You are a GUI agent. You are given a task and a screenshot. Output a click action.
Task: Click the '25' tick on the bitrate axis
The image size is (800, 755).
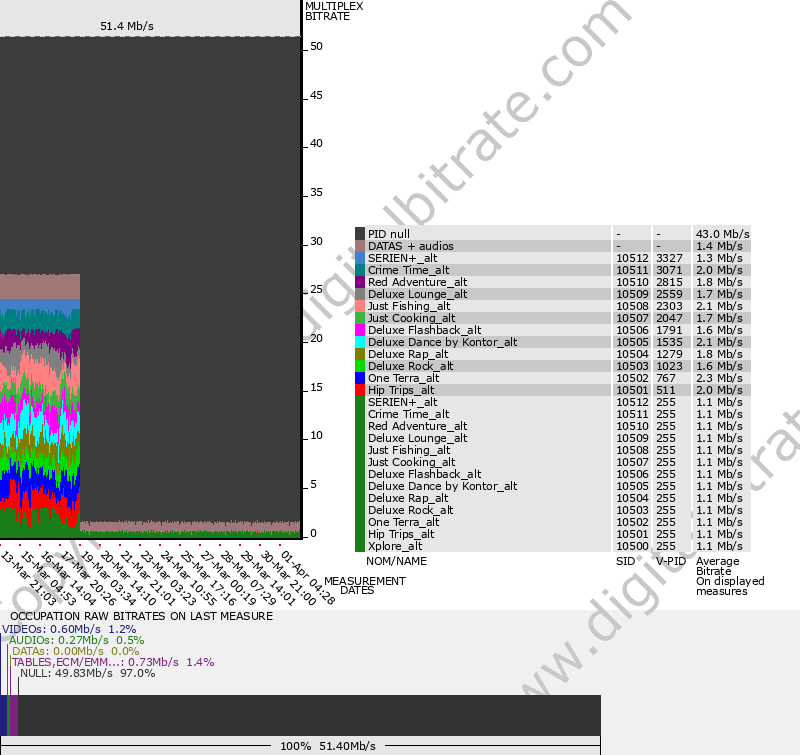tap(316, 289)
